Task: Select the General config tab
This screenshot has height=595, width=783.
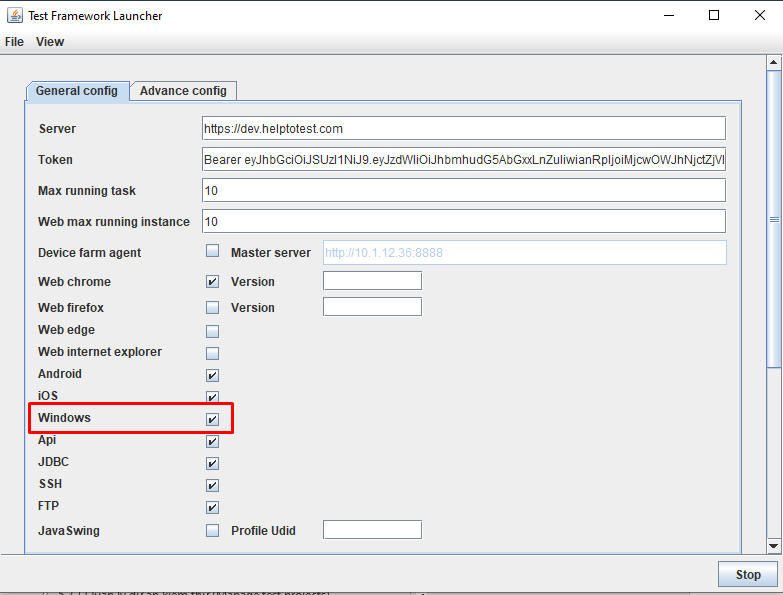Action: point(77,91)
